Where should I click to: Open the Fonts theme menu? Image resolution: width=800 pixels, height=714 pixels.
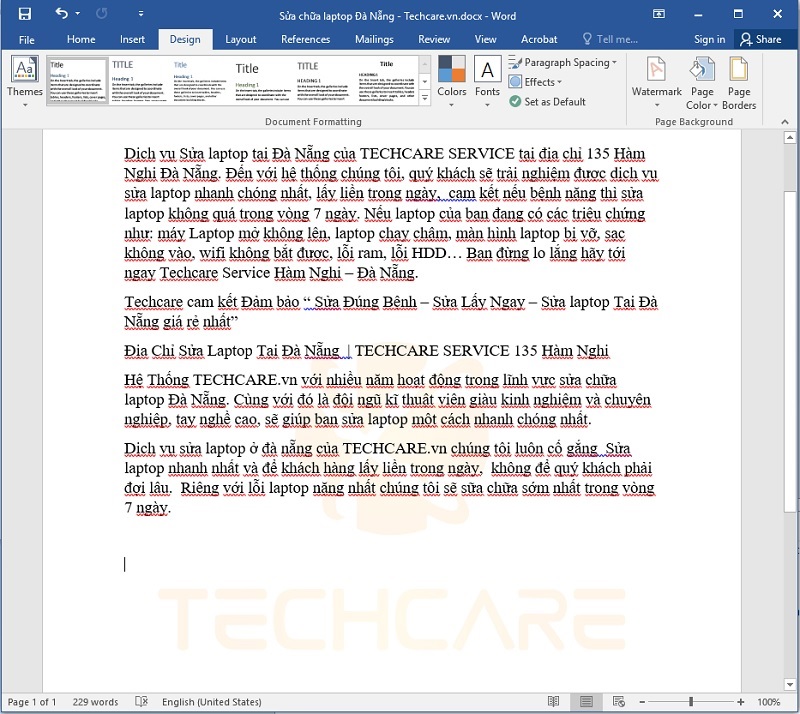[487, 80]
